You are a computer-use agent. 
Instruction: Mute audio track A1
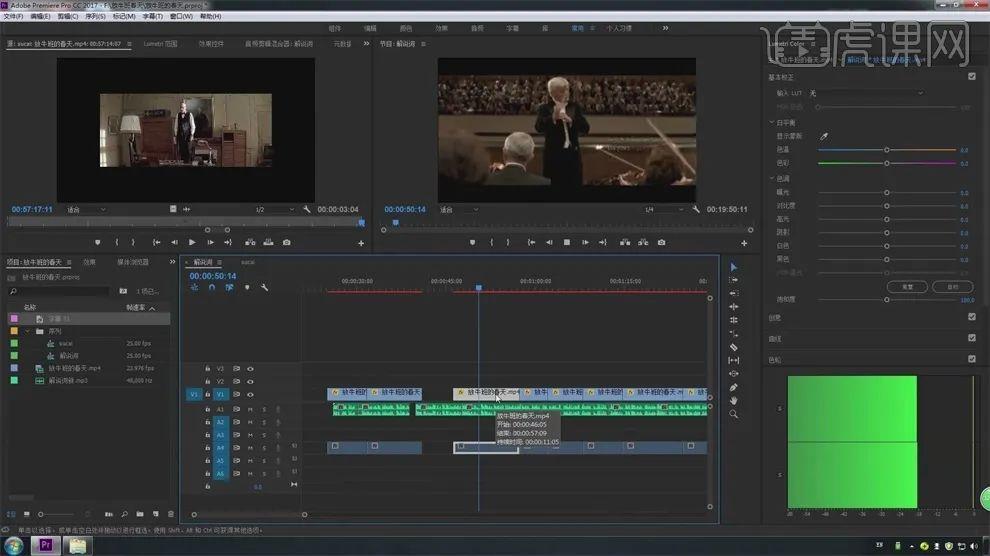coord(251,410)
